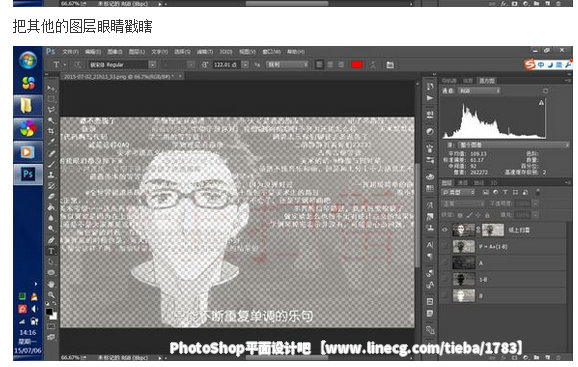Viewport: 578px width, 367px height.
Task: Open the Character panel from options bar
Action: 390,65
